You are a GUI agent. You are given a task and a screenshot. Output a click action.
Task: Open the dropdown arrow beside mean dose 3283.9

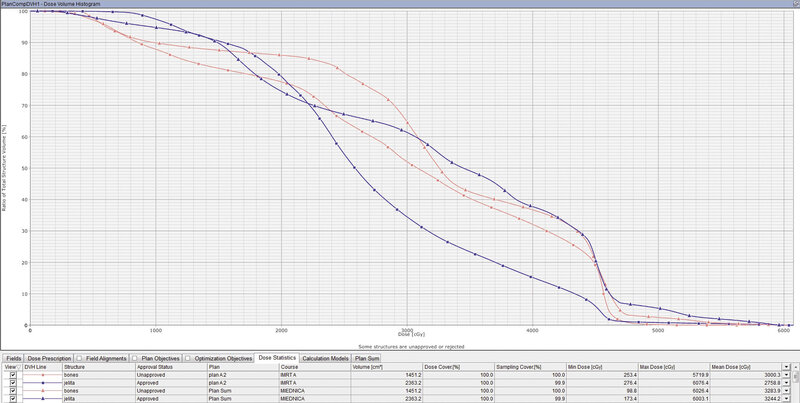coord(786,391)
